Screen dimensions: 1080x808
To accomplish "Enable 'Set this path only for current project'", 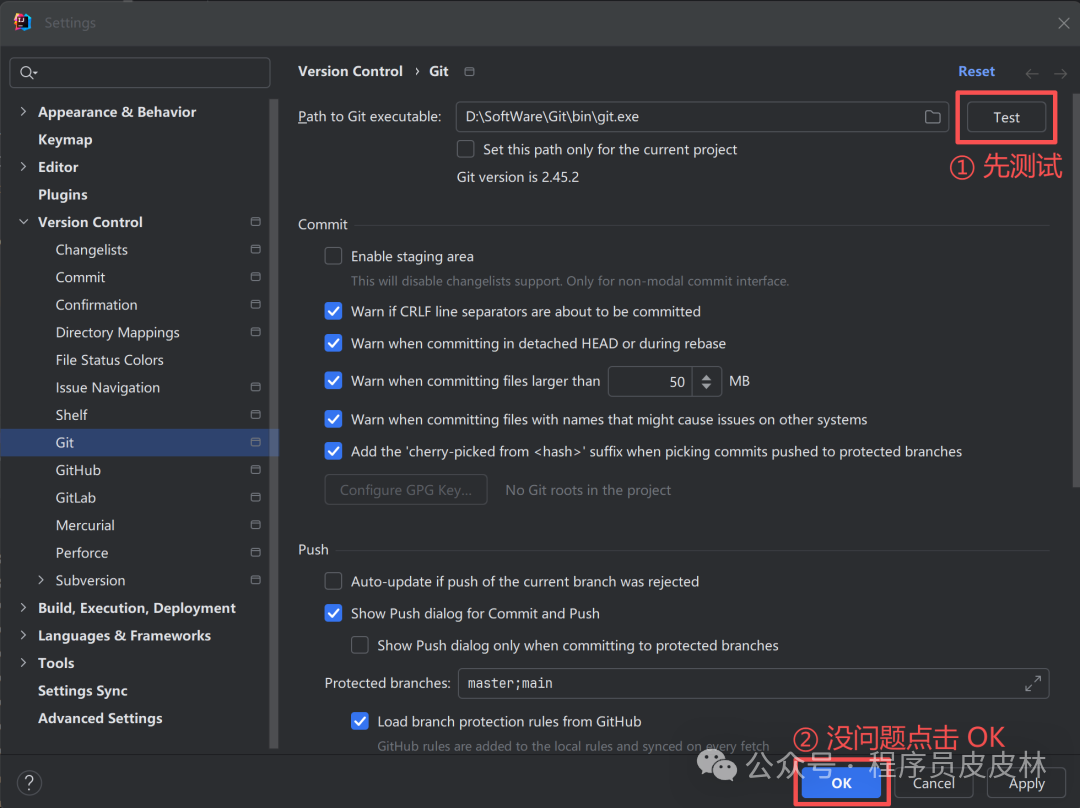I will [x=466, y=149].
